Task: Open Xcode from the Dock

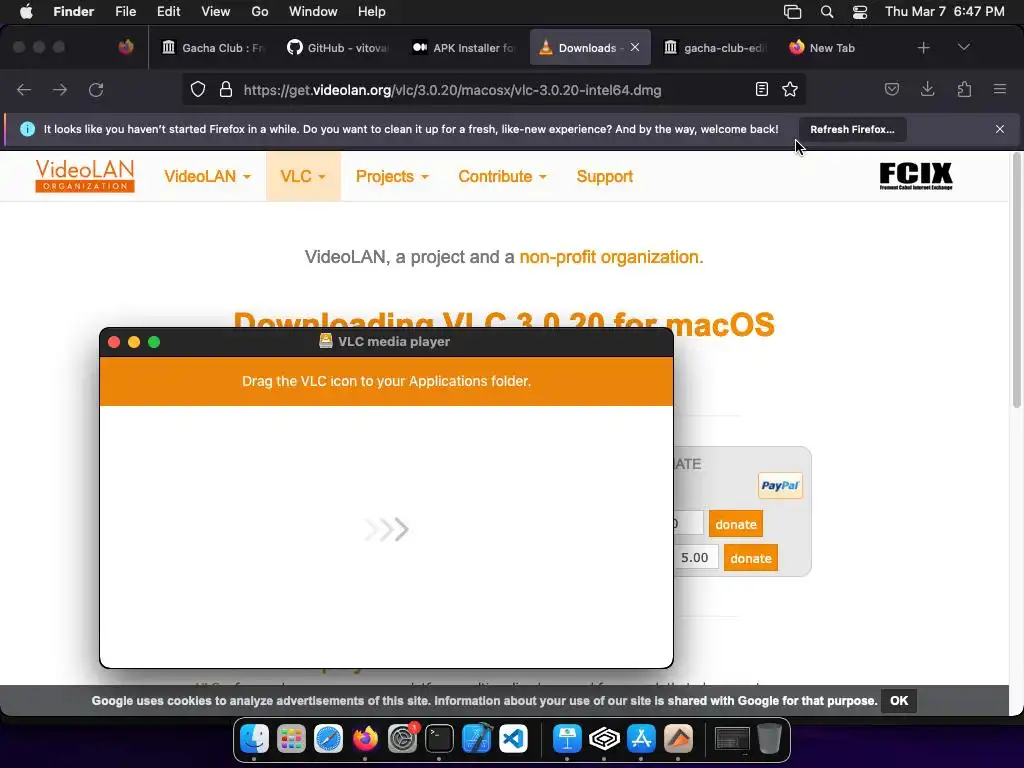Action: point(477,739)
